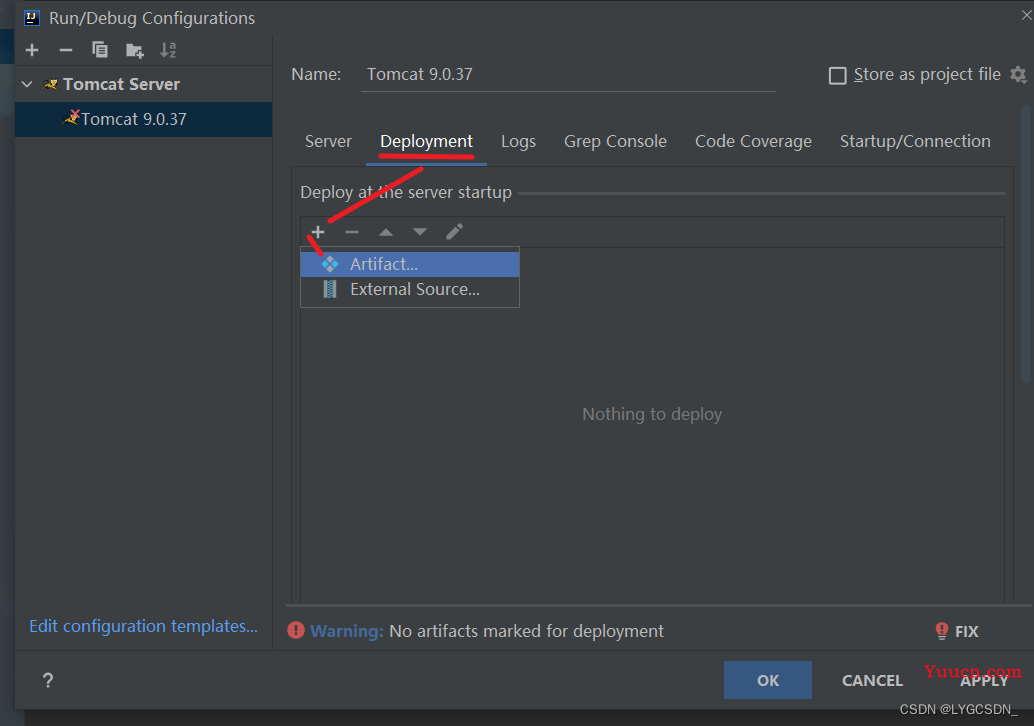Move deployment item up

click(x=386, y=232)
